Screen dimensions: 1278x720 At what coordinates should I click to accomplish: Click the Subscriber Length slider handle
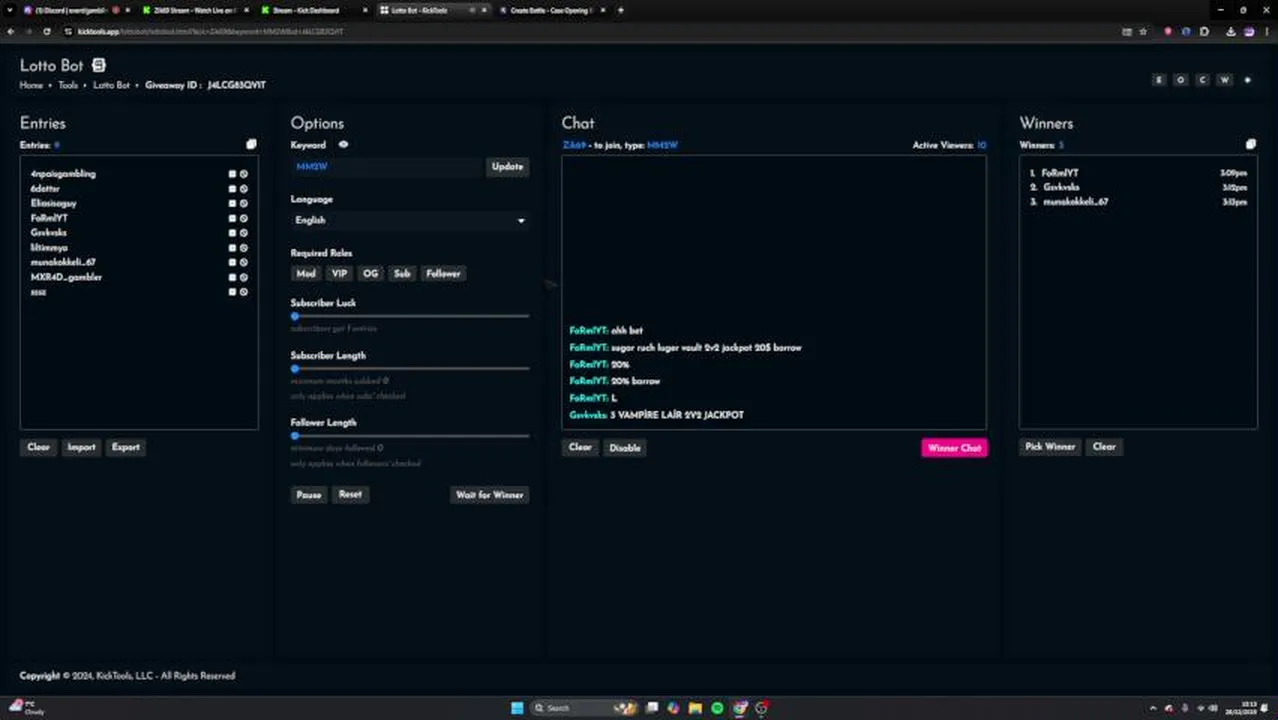tap(295, 369)
